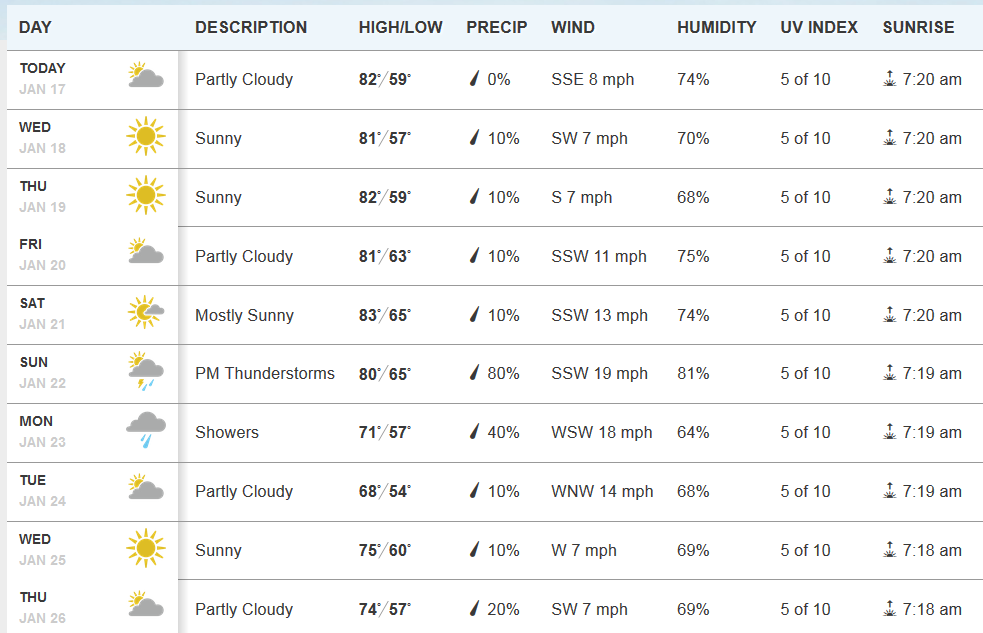Click the sunny icon for Wed Jan 18
Image resolution: width=983 pixels, height=633 pixels.
[x=146, y=137]
